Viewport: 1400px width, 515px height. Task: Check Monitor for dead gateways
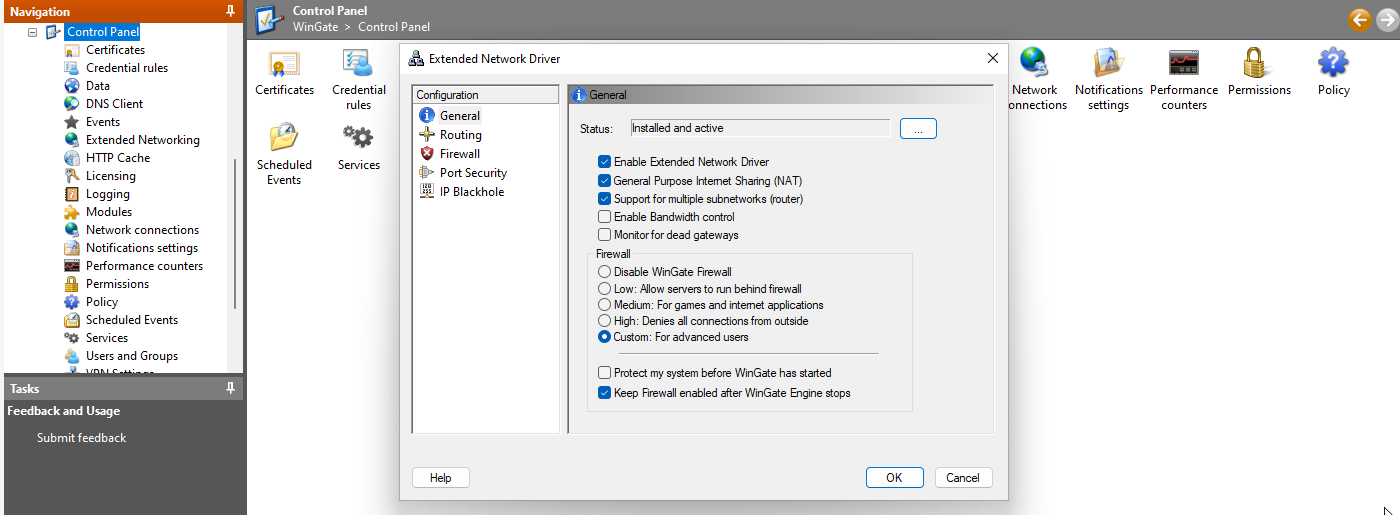coord(604,235)
